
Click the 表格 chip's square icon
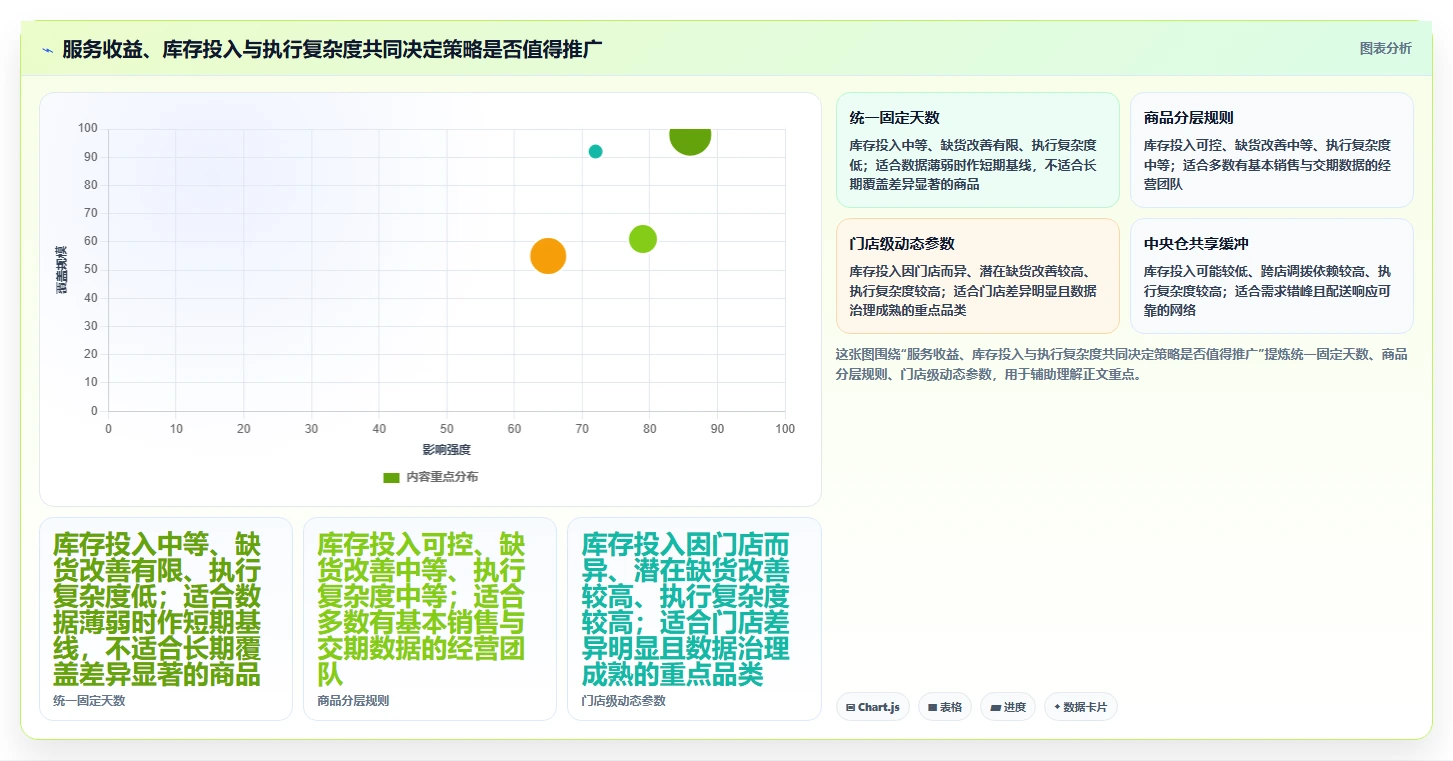click(x=932, y=707)
